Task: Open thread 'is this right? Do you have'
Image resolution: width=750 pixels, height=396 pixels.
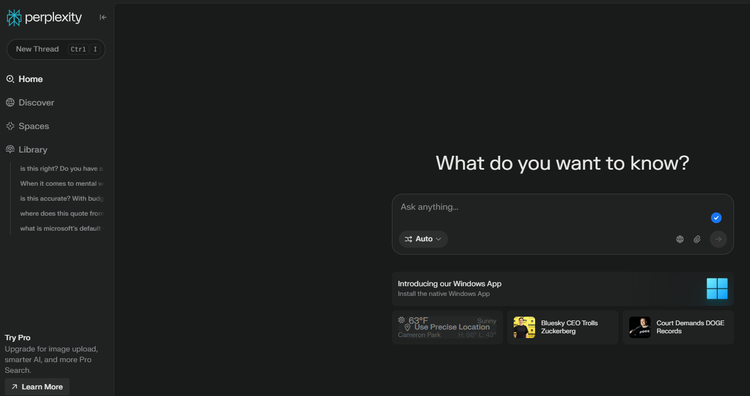Action: pos(61,168)
